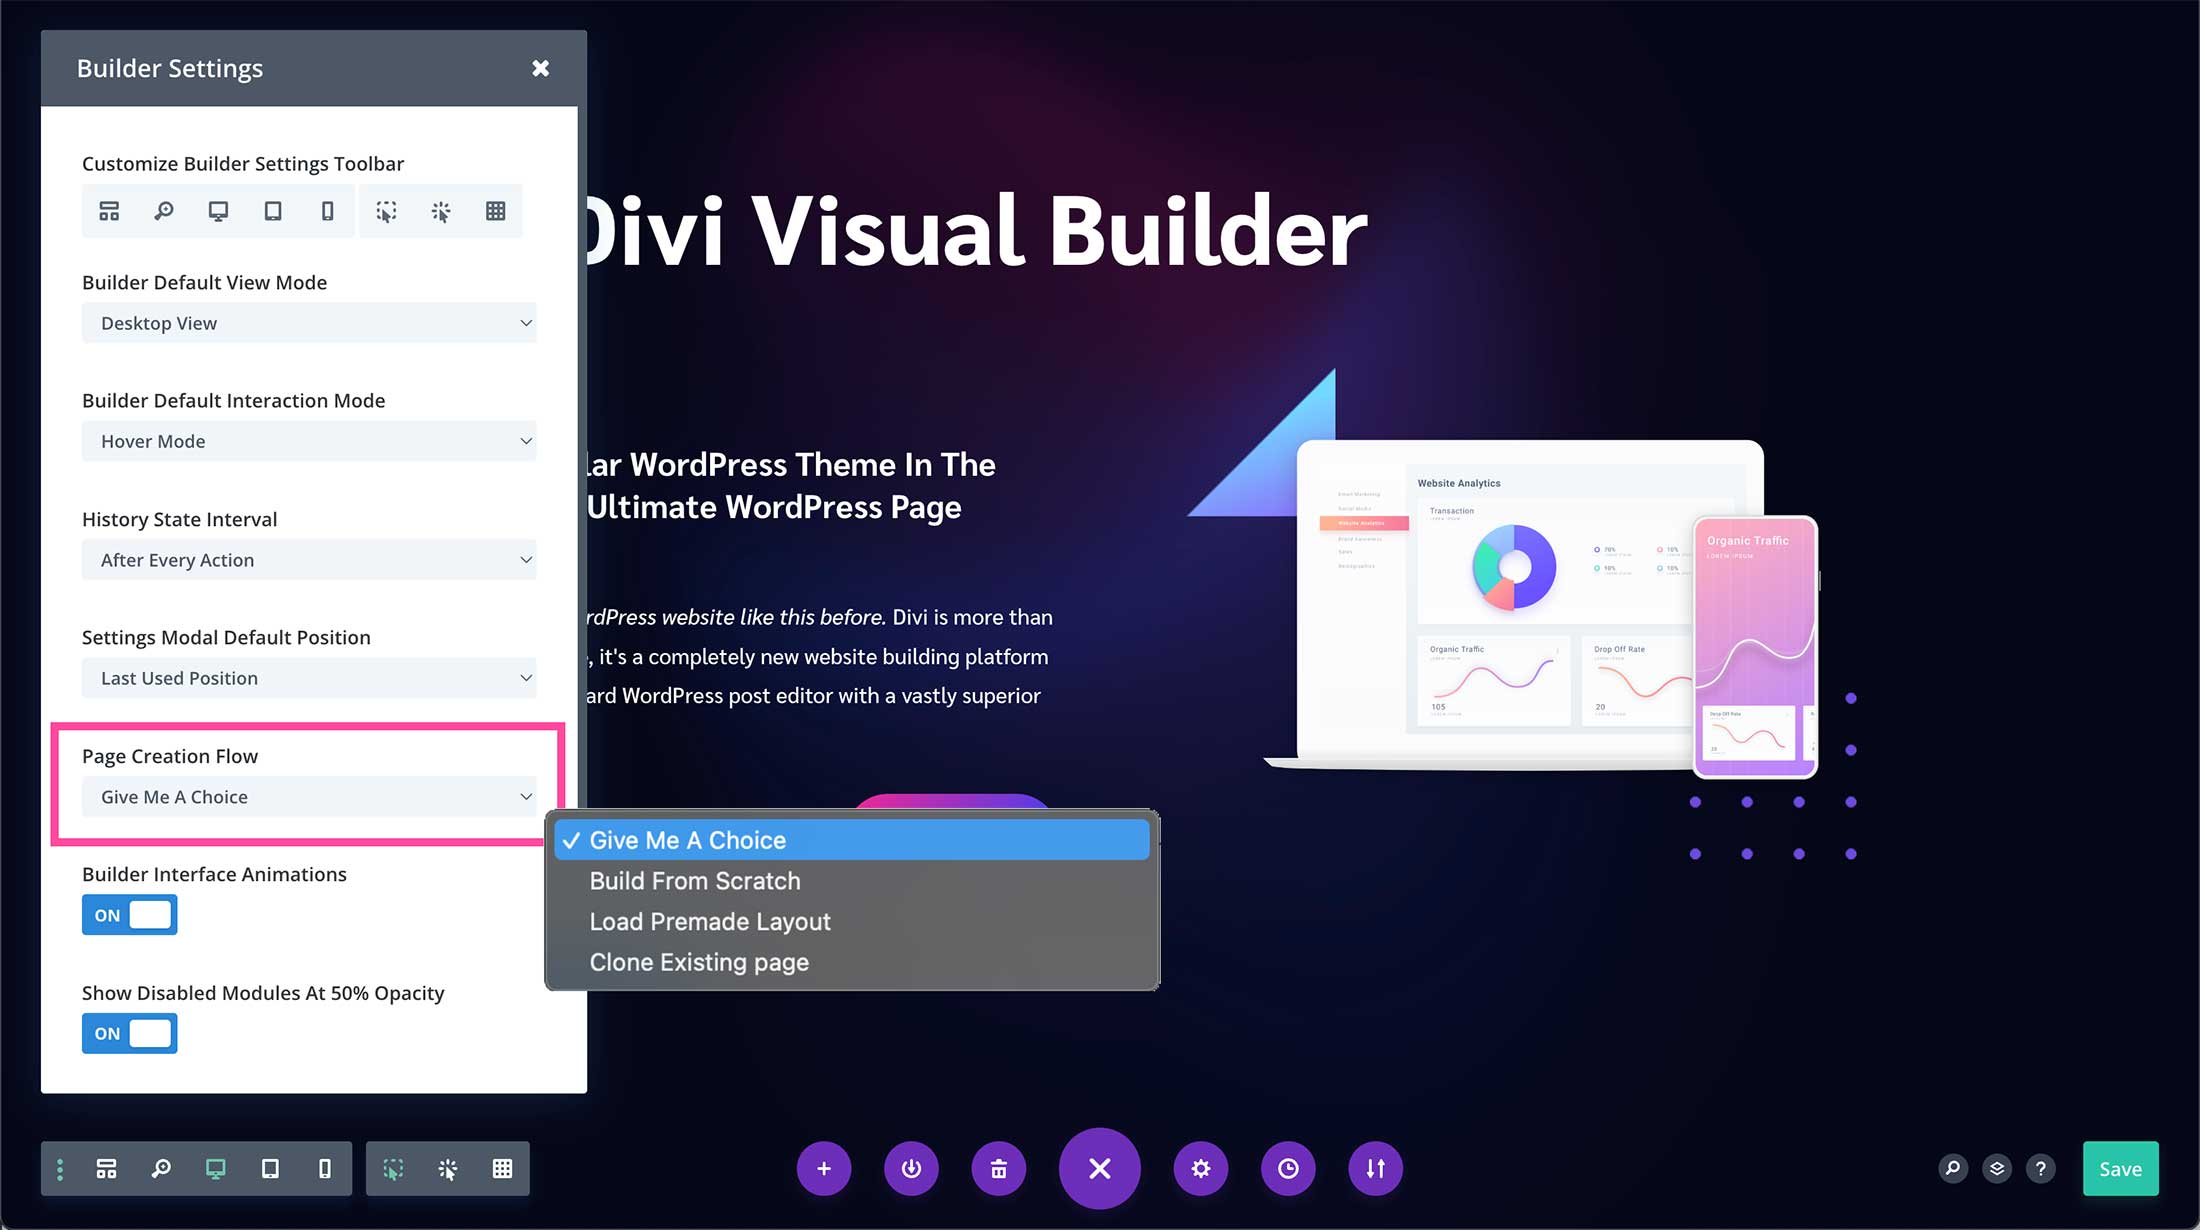Select tablet view icon in bottom toolbar
Viewport: 2200px width, 1230px height.
tap(270, 1168)
